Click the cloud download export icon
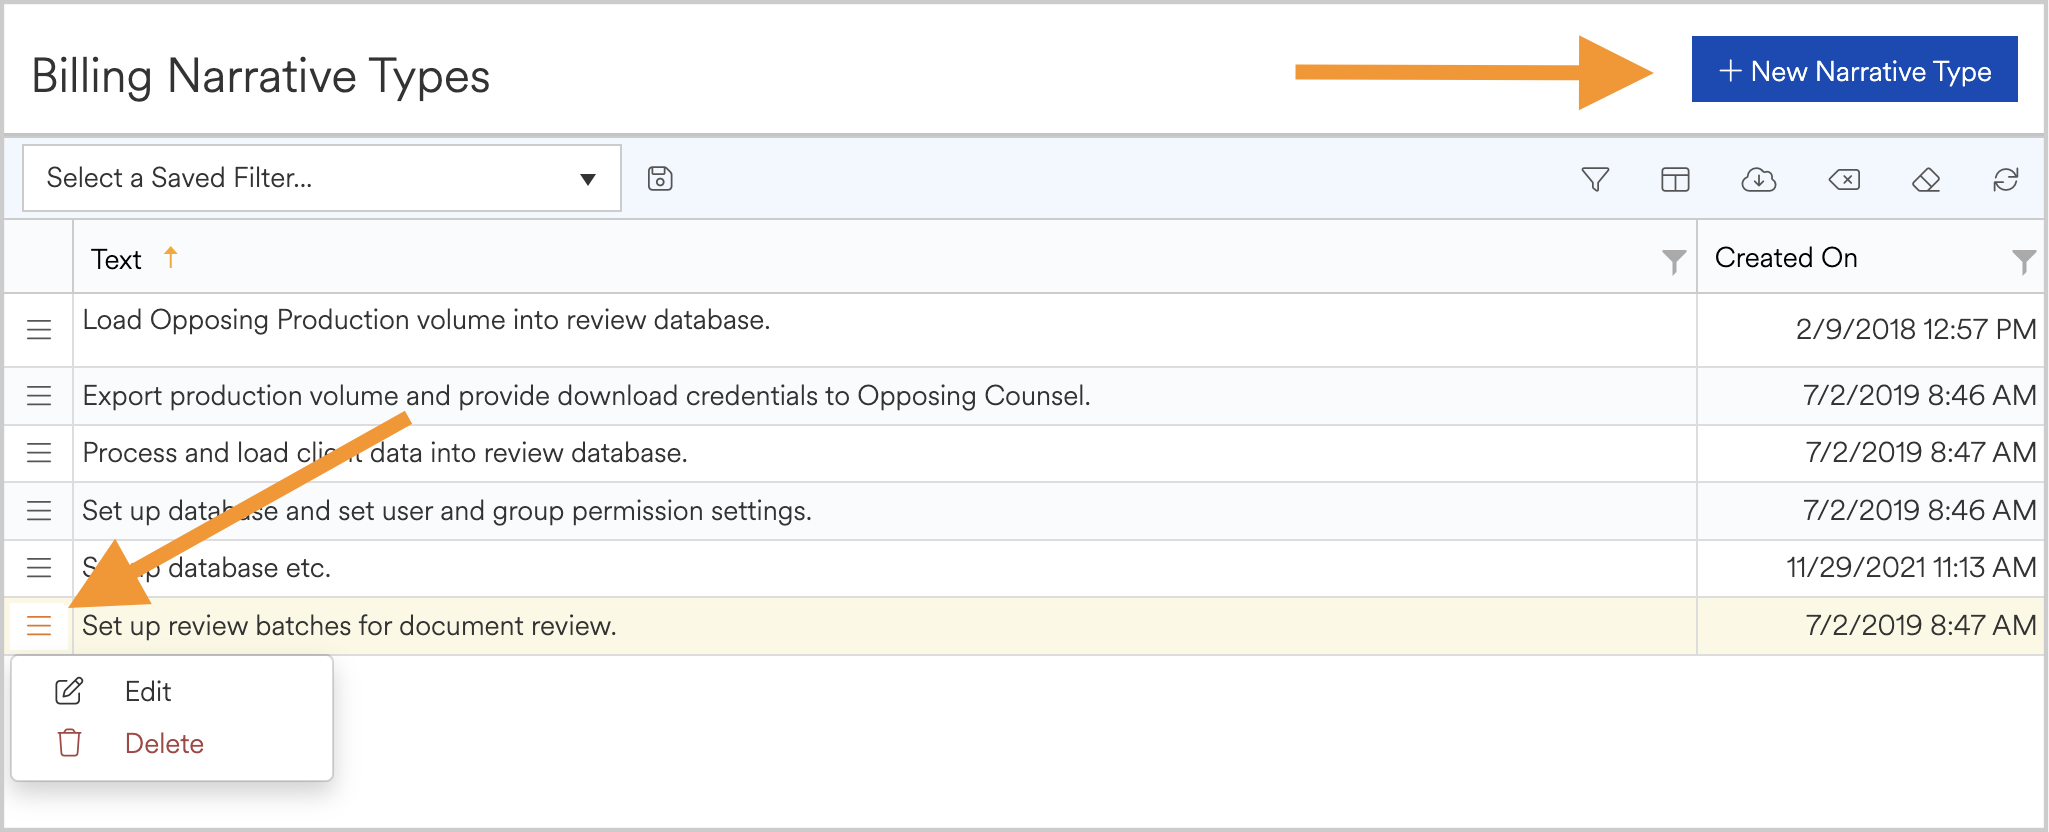Image resolution: width=2049 pixels, height=832 pixels. coord(1758,179)
